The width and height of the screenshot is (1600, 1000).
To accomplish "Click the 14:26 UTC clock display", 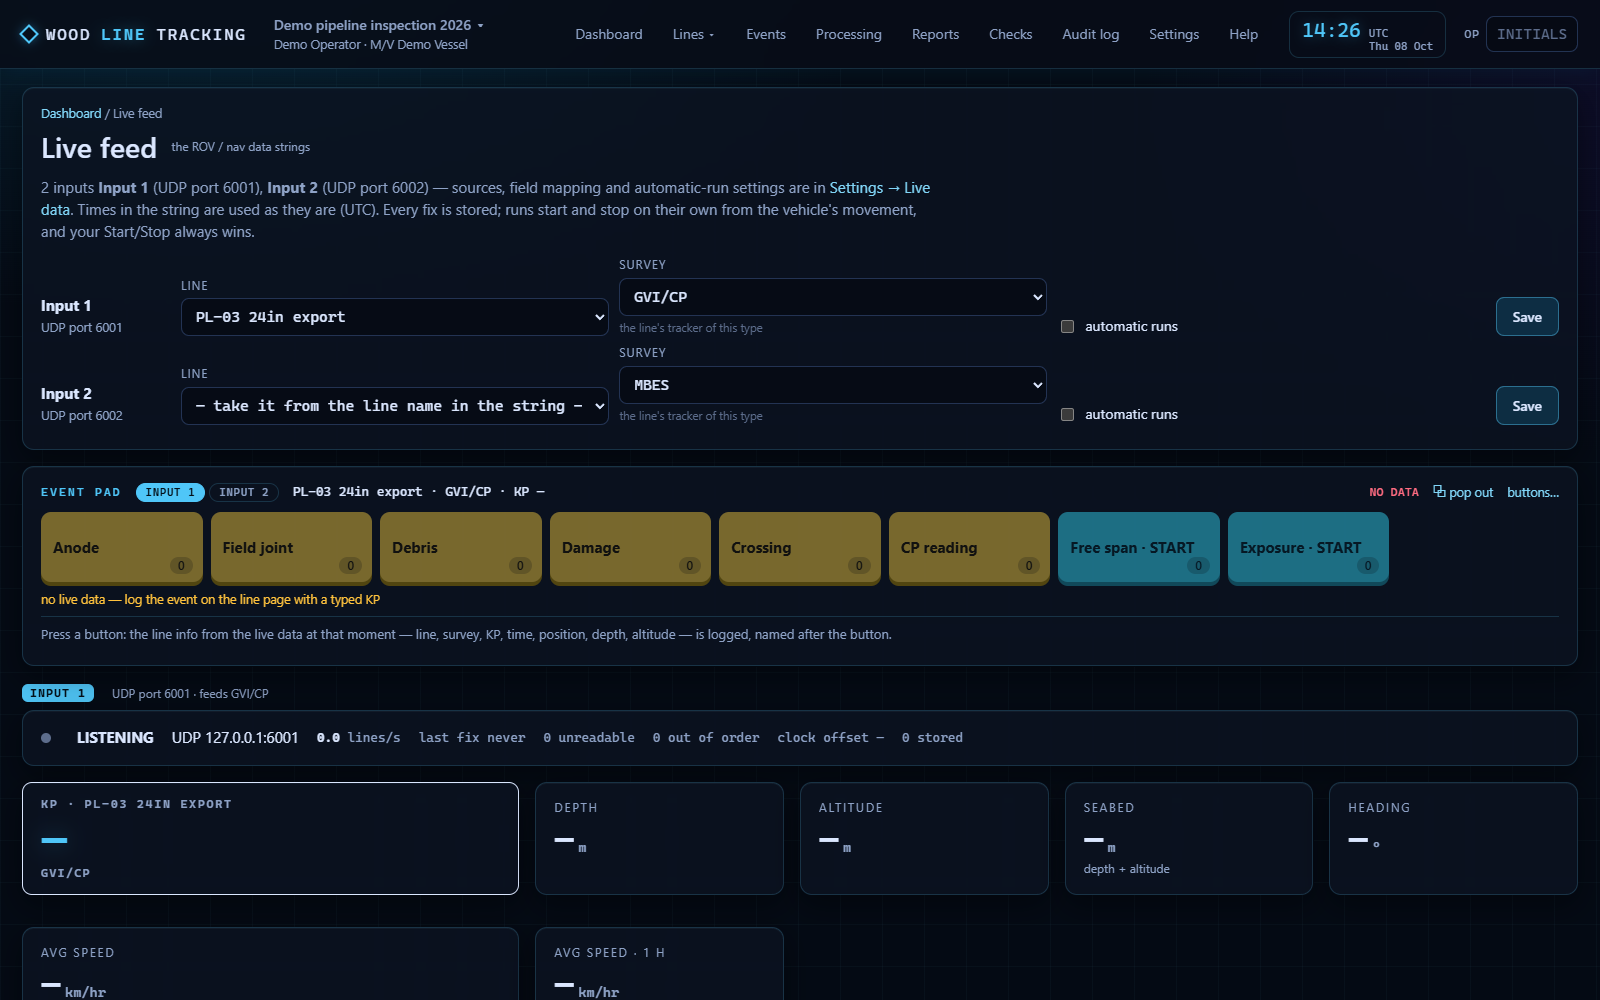I will [x=1367, y=34].
